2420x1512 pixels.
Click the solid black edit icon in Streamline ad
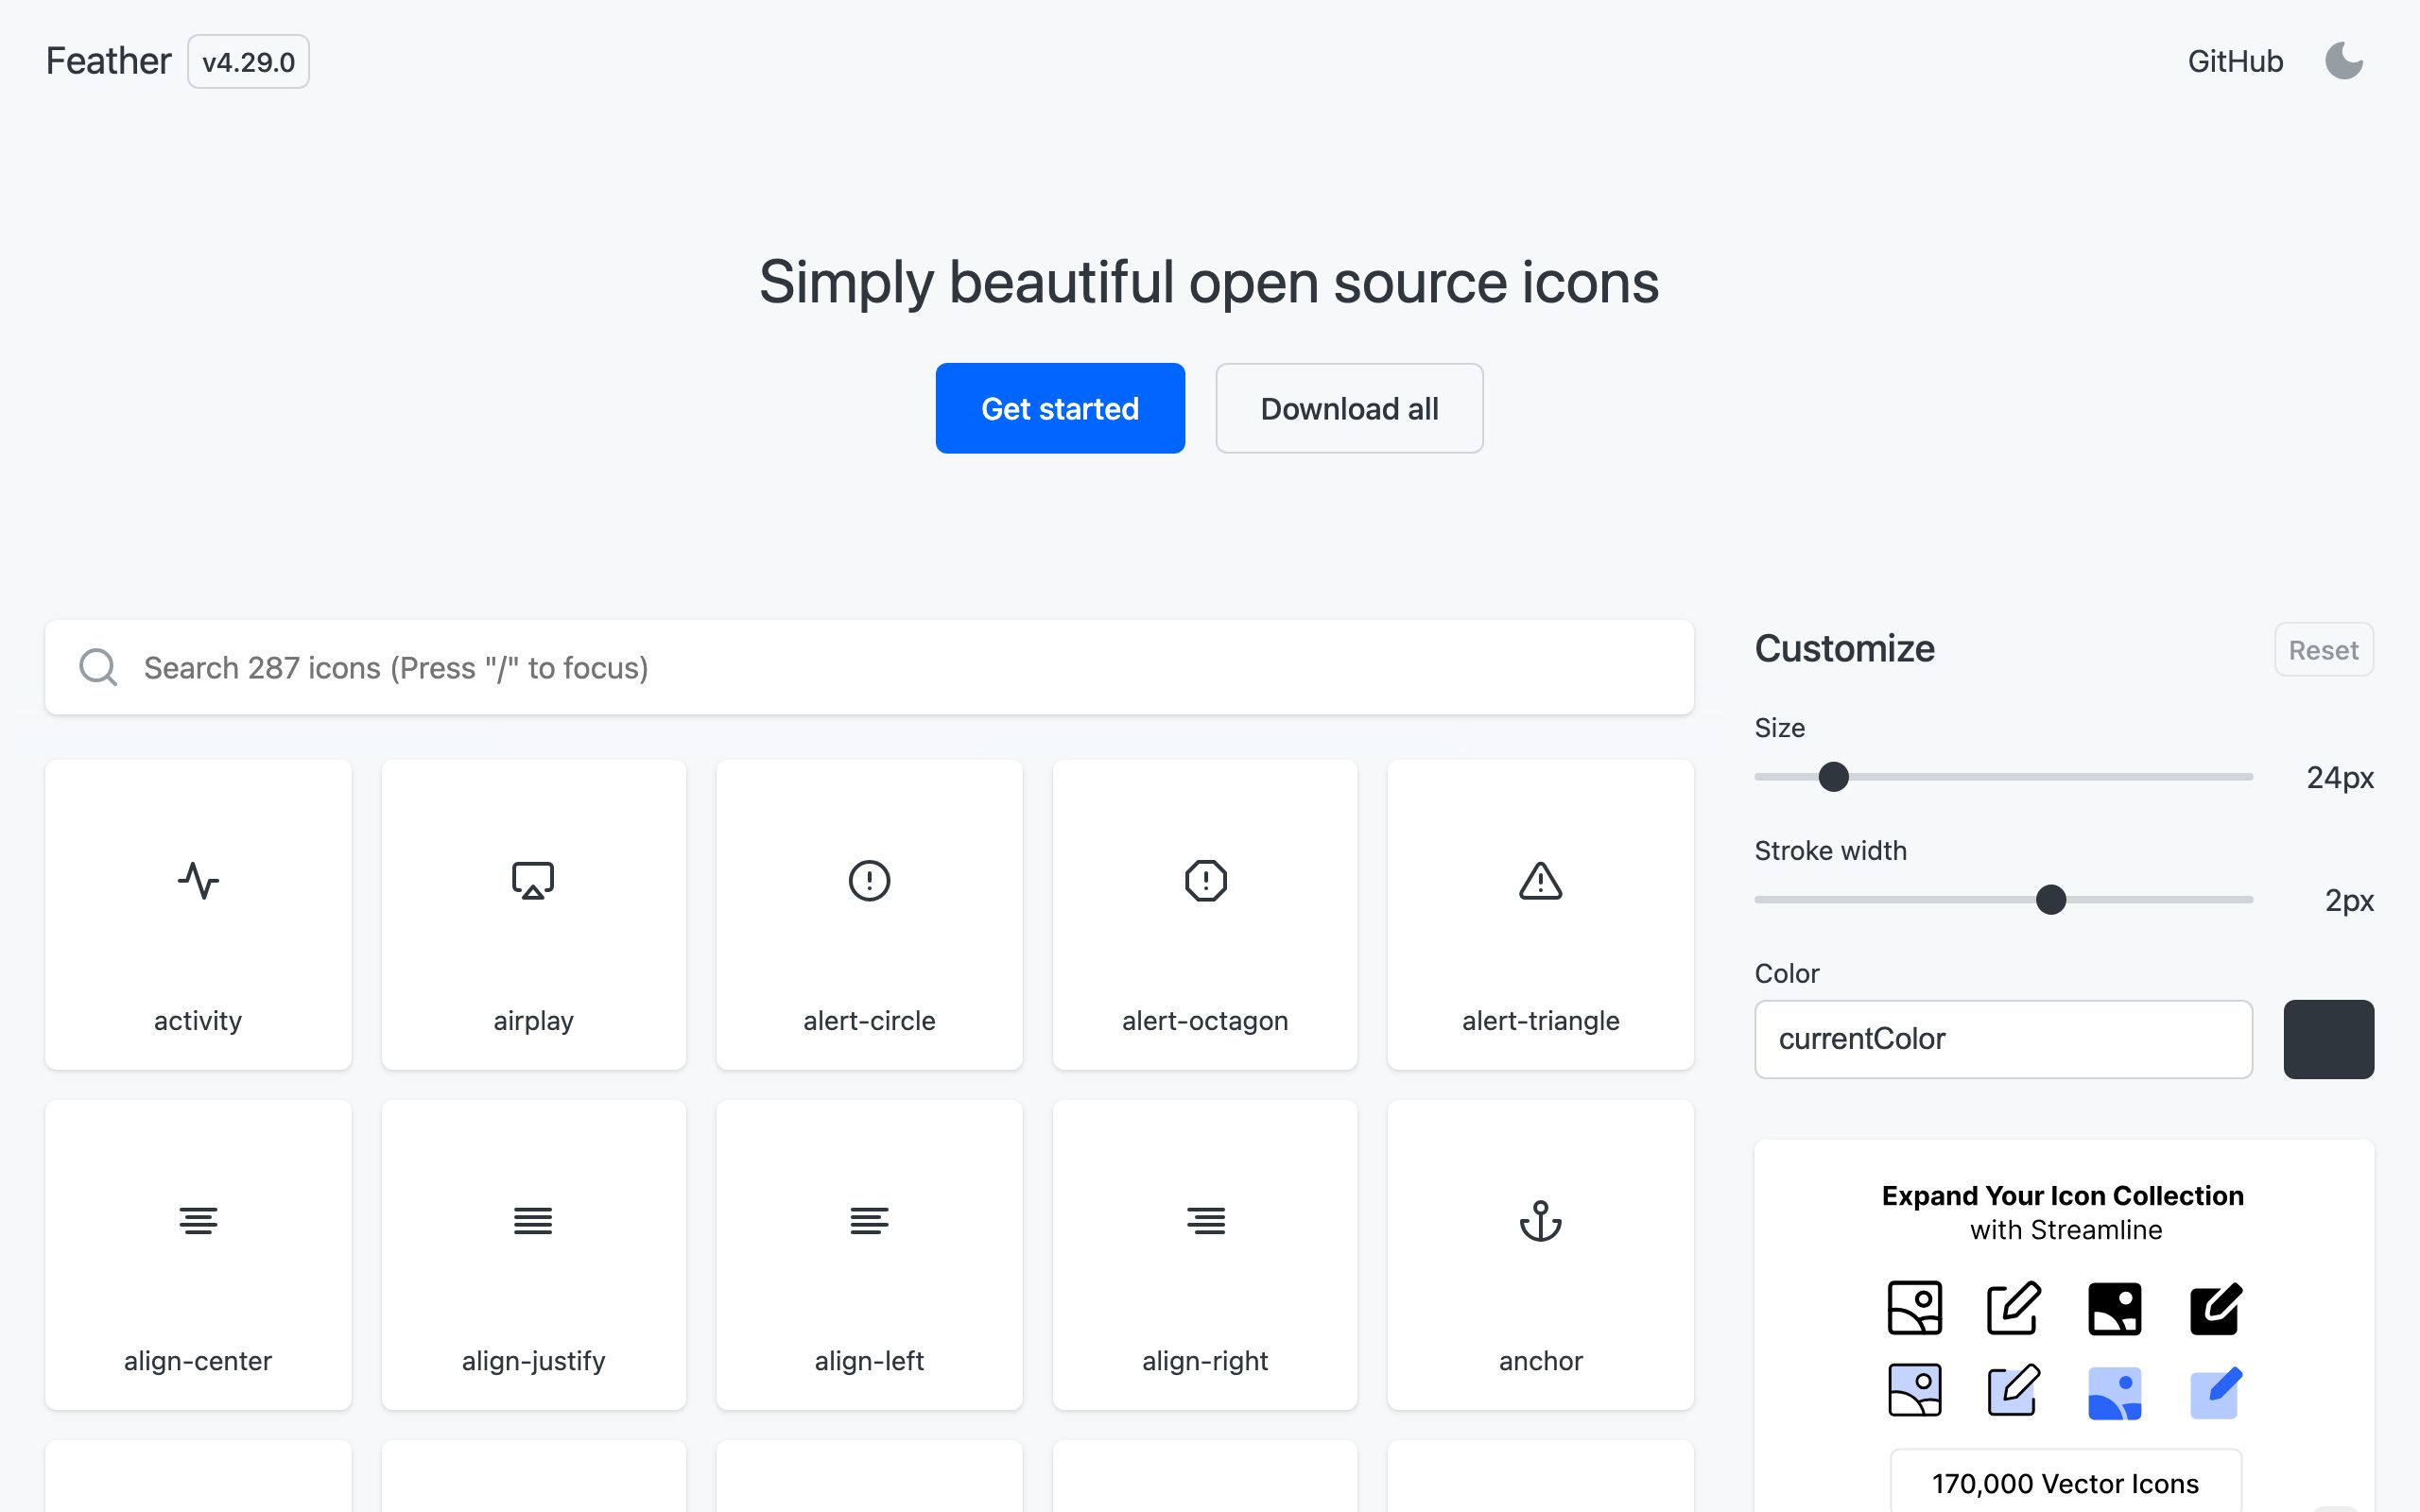[x=2215, y=1307]
